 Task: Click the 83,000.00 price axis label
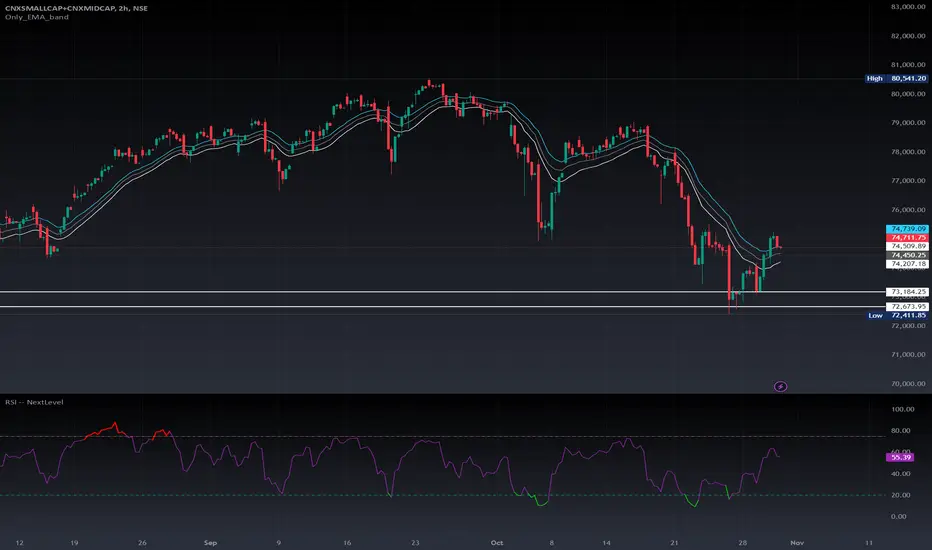[x=908, y=7]
